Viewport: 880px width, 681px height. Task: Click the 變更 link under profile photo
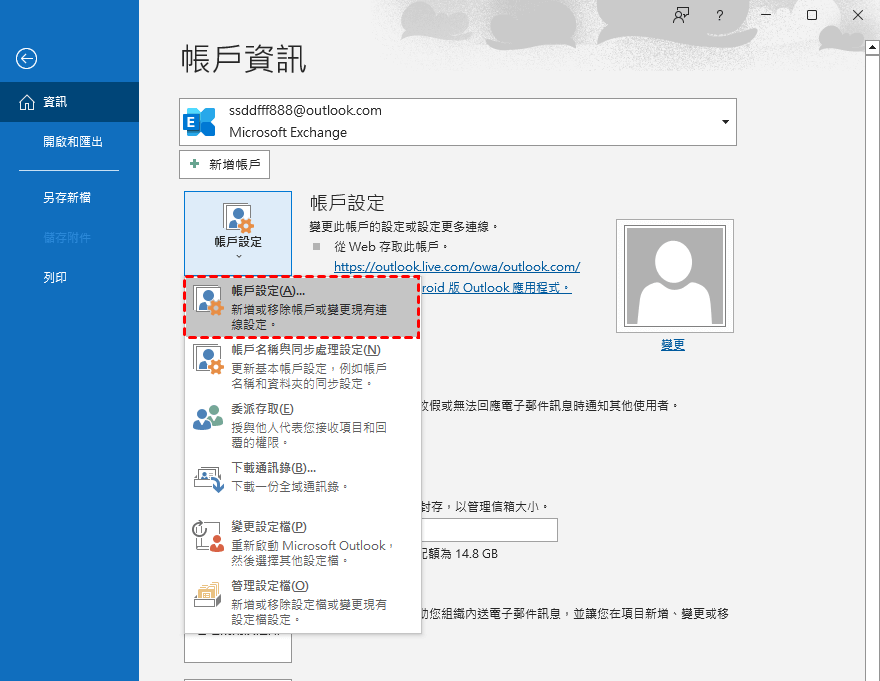673,345
